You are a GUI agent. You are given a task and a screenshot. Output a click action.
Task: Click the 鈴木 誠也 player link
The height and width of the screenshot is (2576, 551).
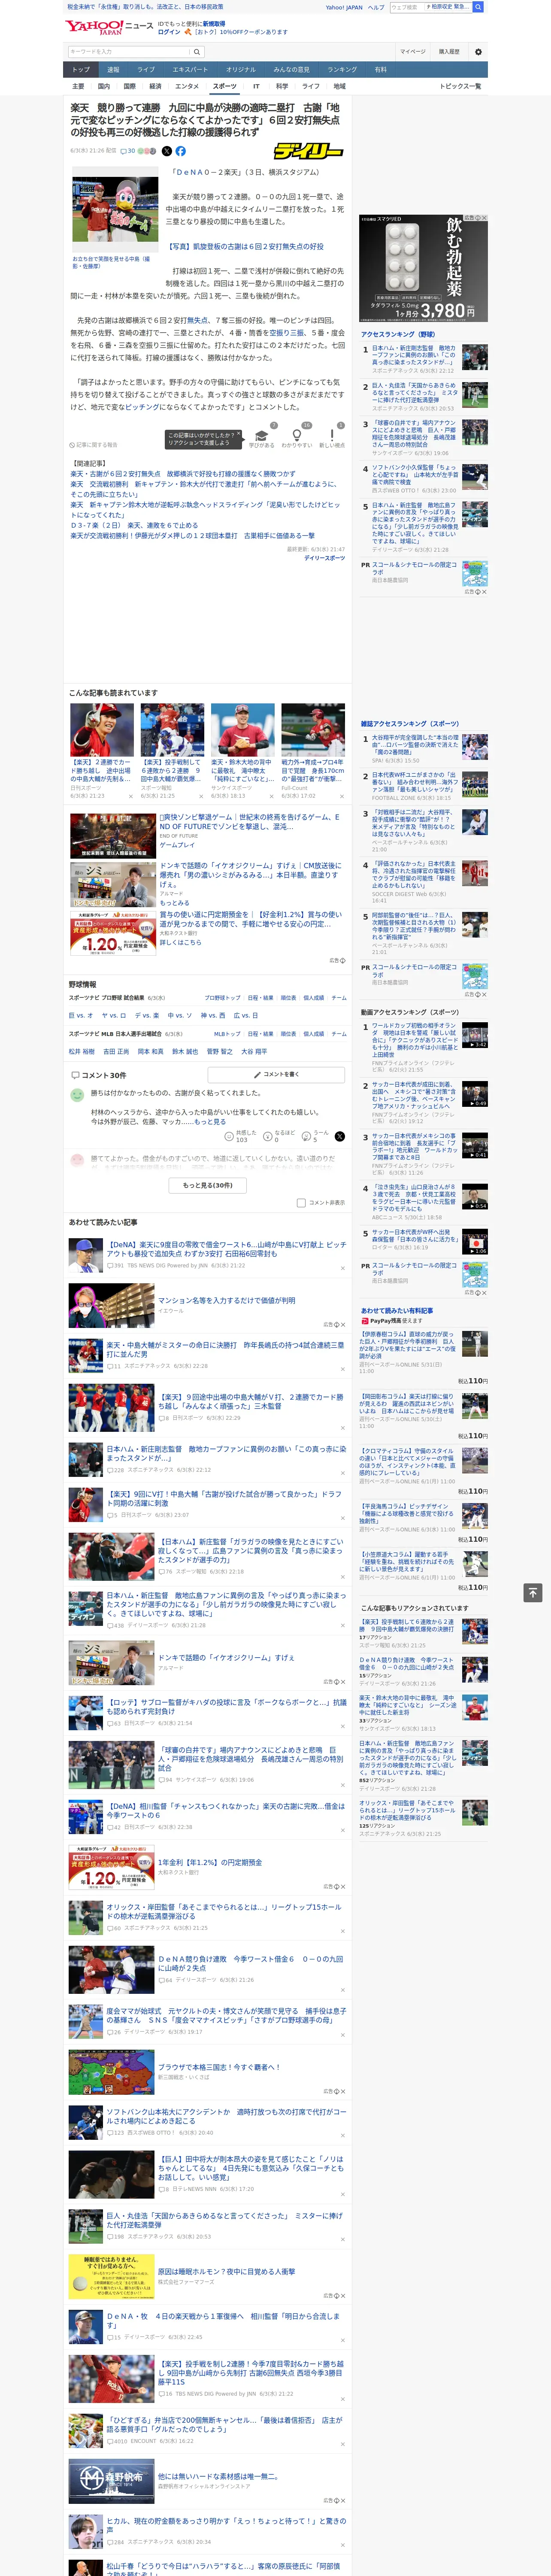[185, 1051]
